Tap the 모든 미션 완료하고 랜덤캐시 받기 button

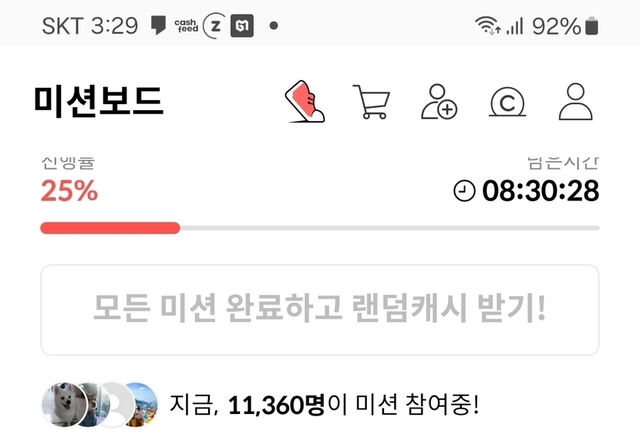pos(320,310)
